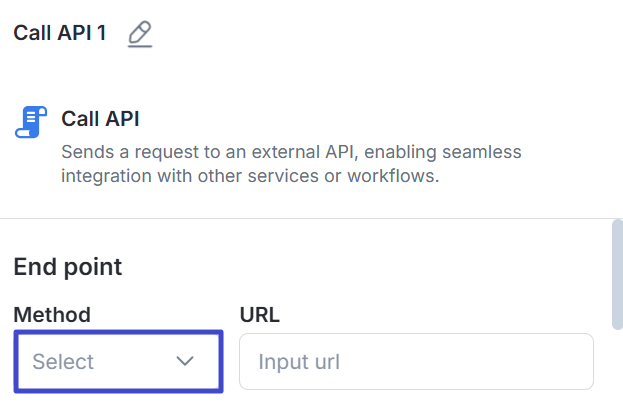This screenshot has height=418, width=623.
Task: Click the number '1' in the title
Action: coord(100,33)
